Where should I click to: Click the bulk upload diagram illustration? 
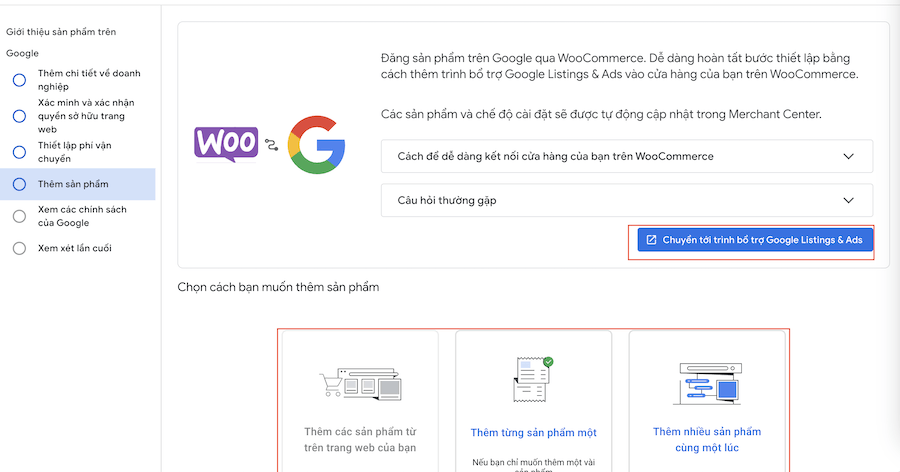point(707,384)
